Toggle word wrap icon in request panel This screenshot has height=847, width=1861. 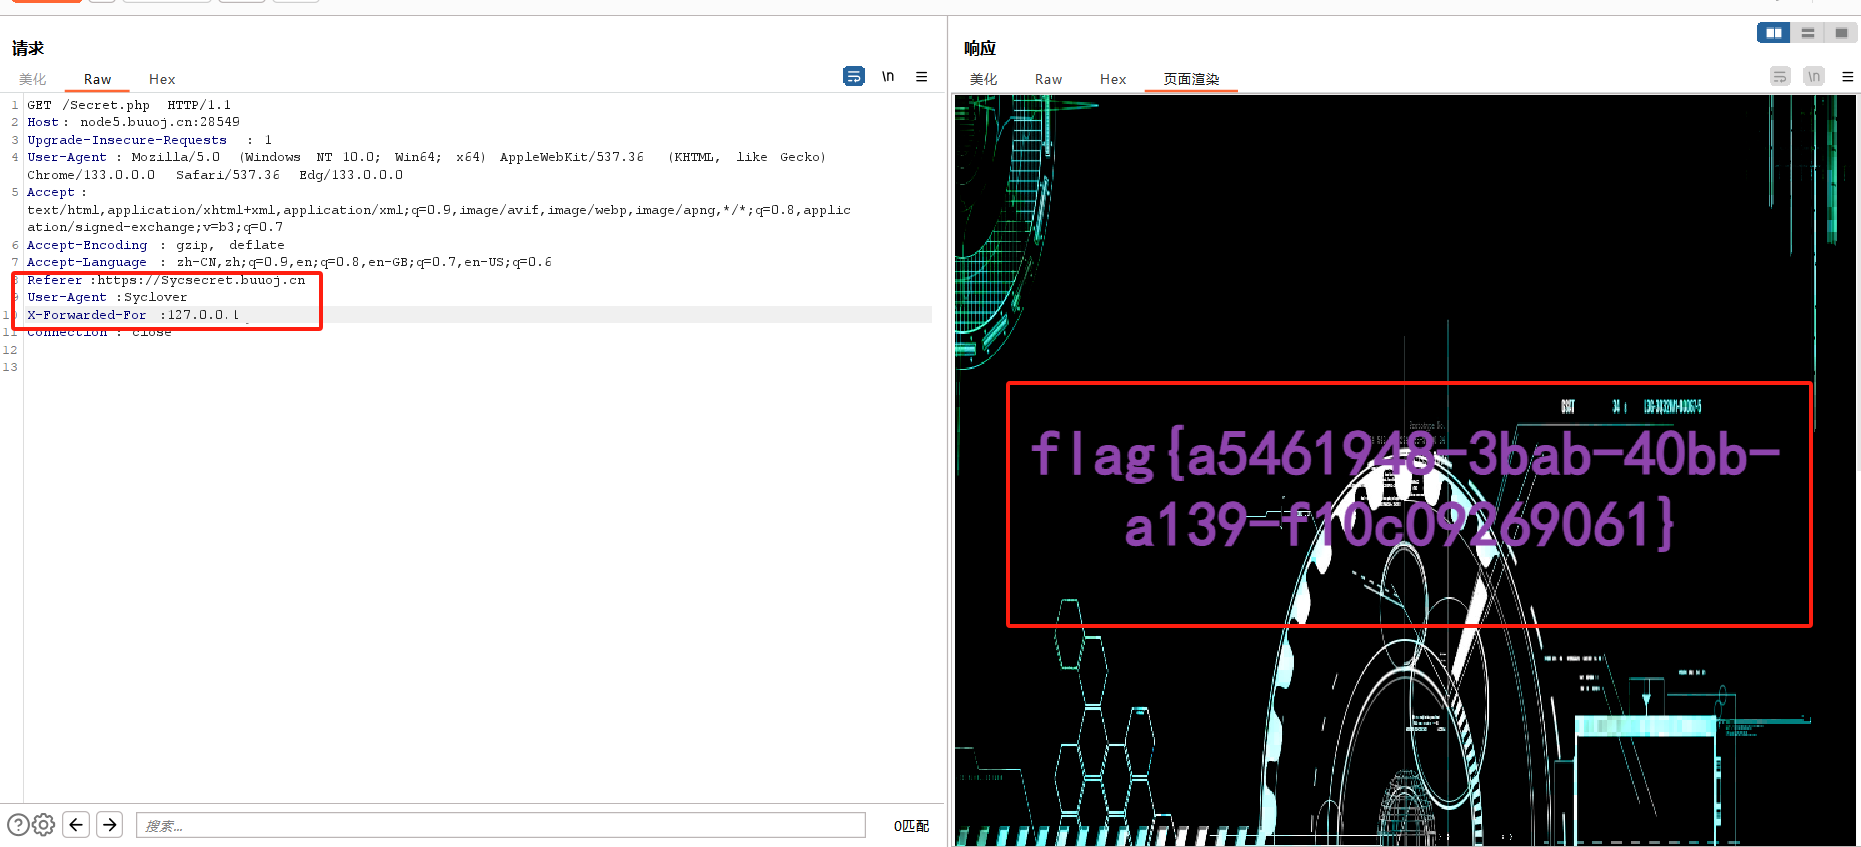point(854,76)
